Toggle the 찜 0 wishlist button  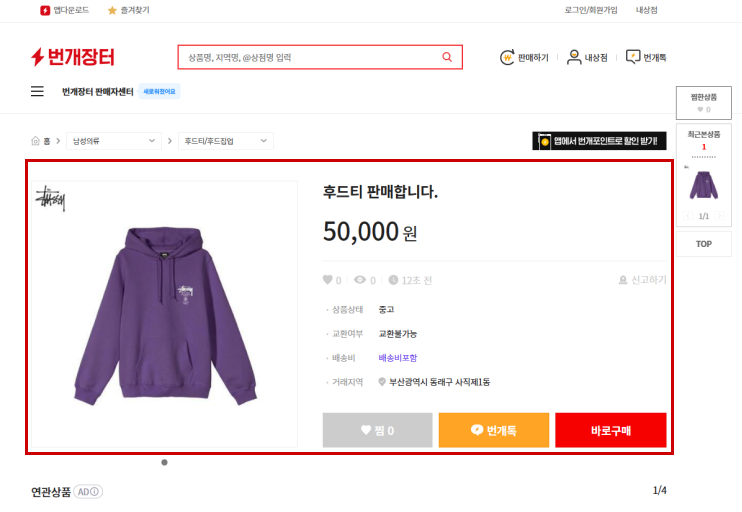[x=378, y=430]
